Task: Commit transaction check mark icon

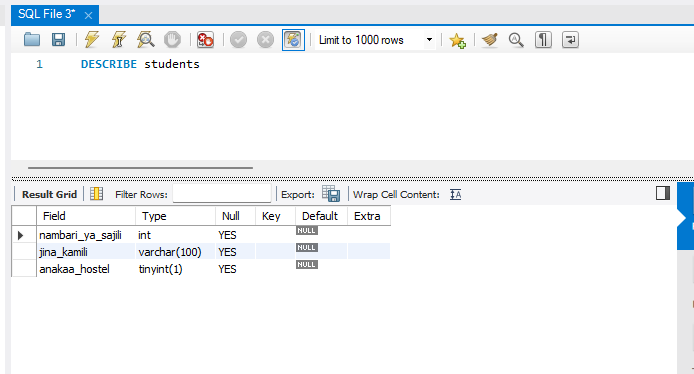Action: click(x=238, y=40)
